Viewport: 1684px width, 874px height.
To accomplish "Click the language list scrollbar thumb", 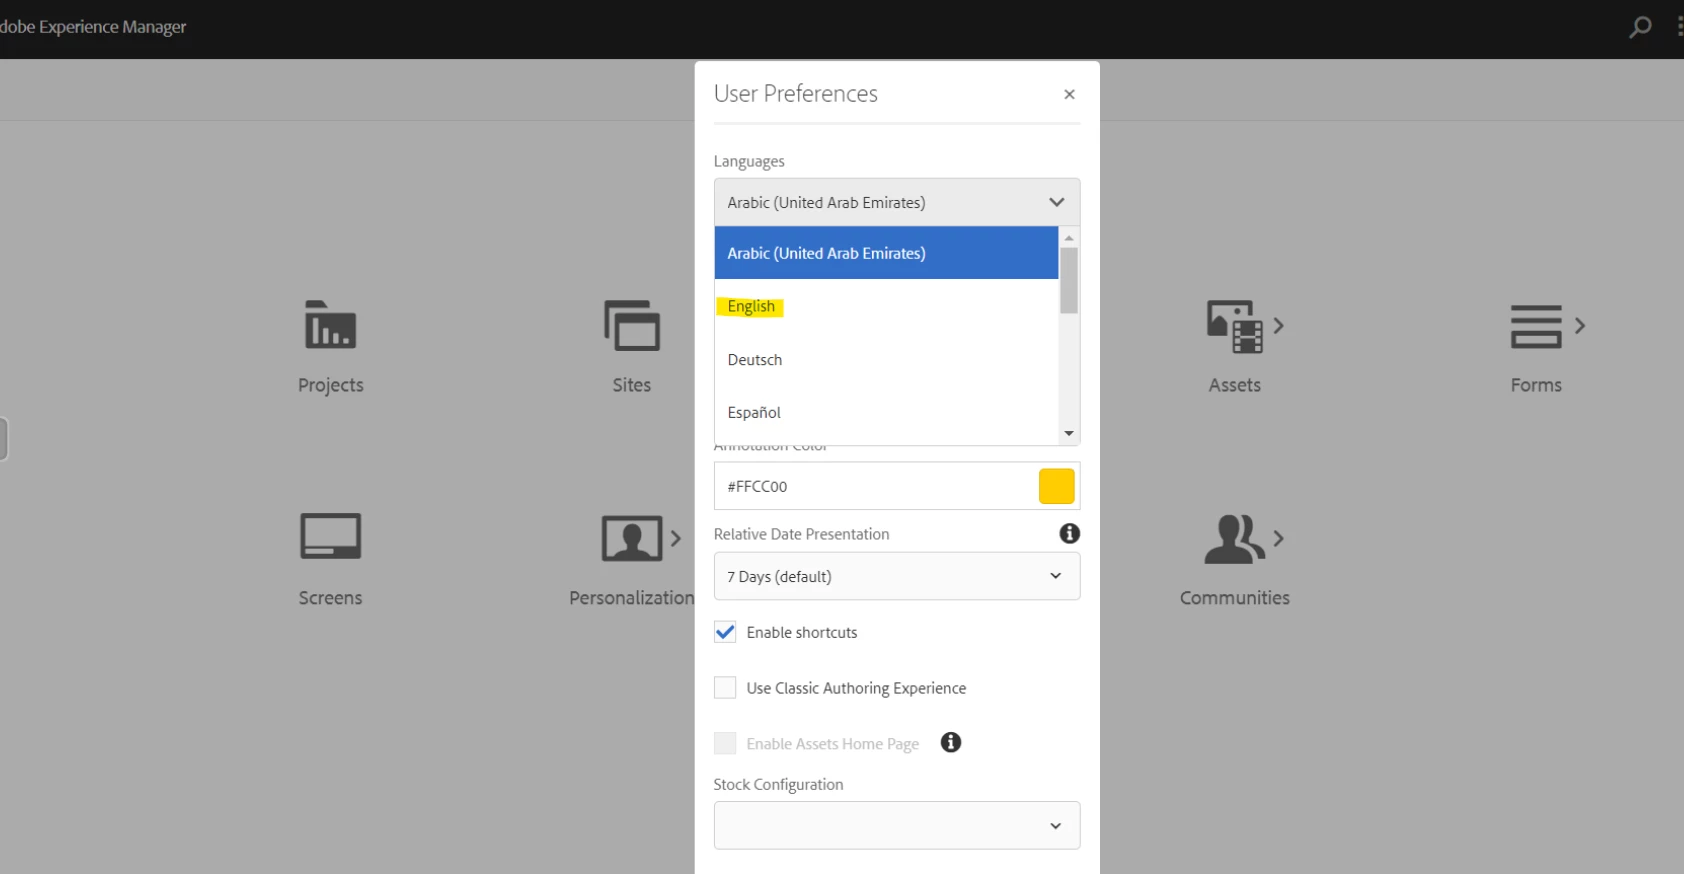I will point(1069,281).
